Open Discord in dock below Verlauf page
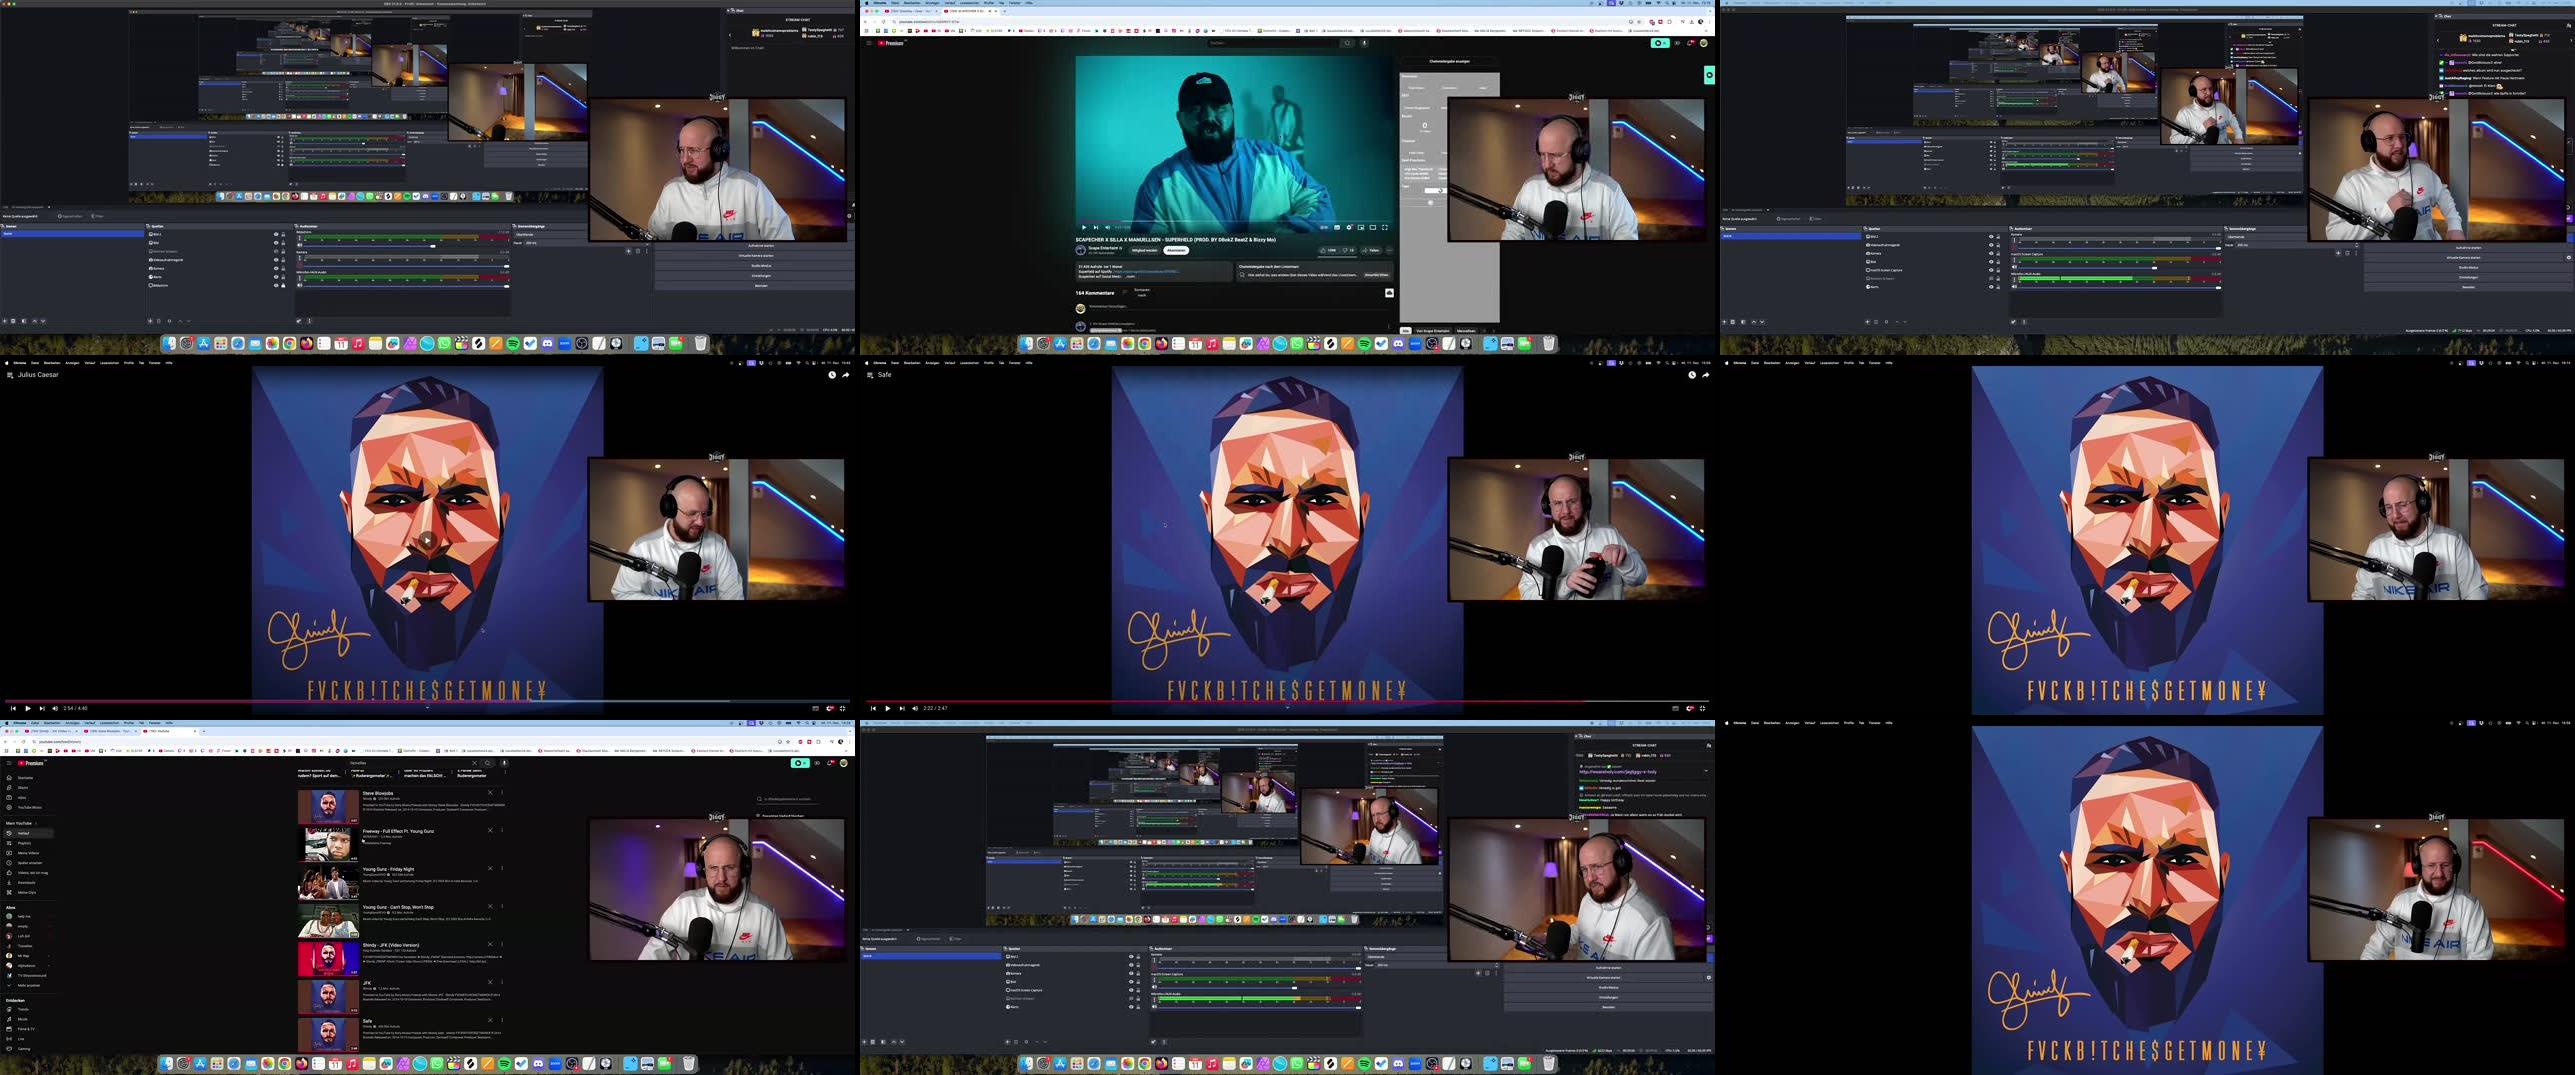Viewport: 2575px width, 1075px height. (538, 1063)
